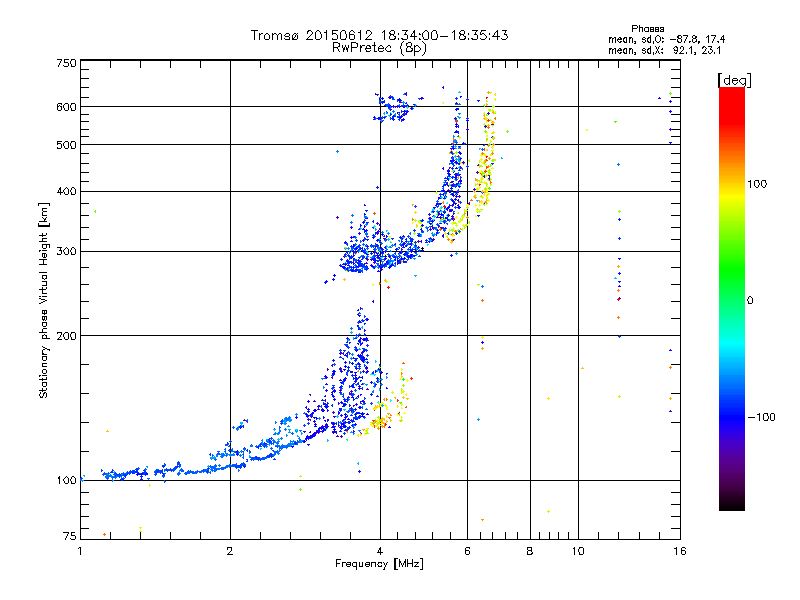Click the x-axis tick label '1'
Viewport: 800px width, 600px height.
(80, 551)
